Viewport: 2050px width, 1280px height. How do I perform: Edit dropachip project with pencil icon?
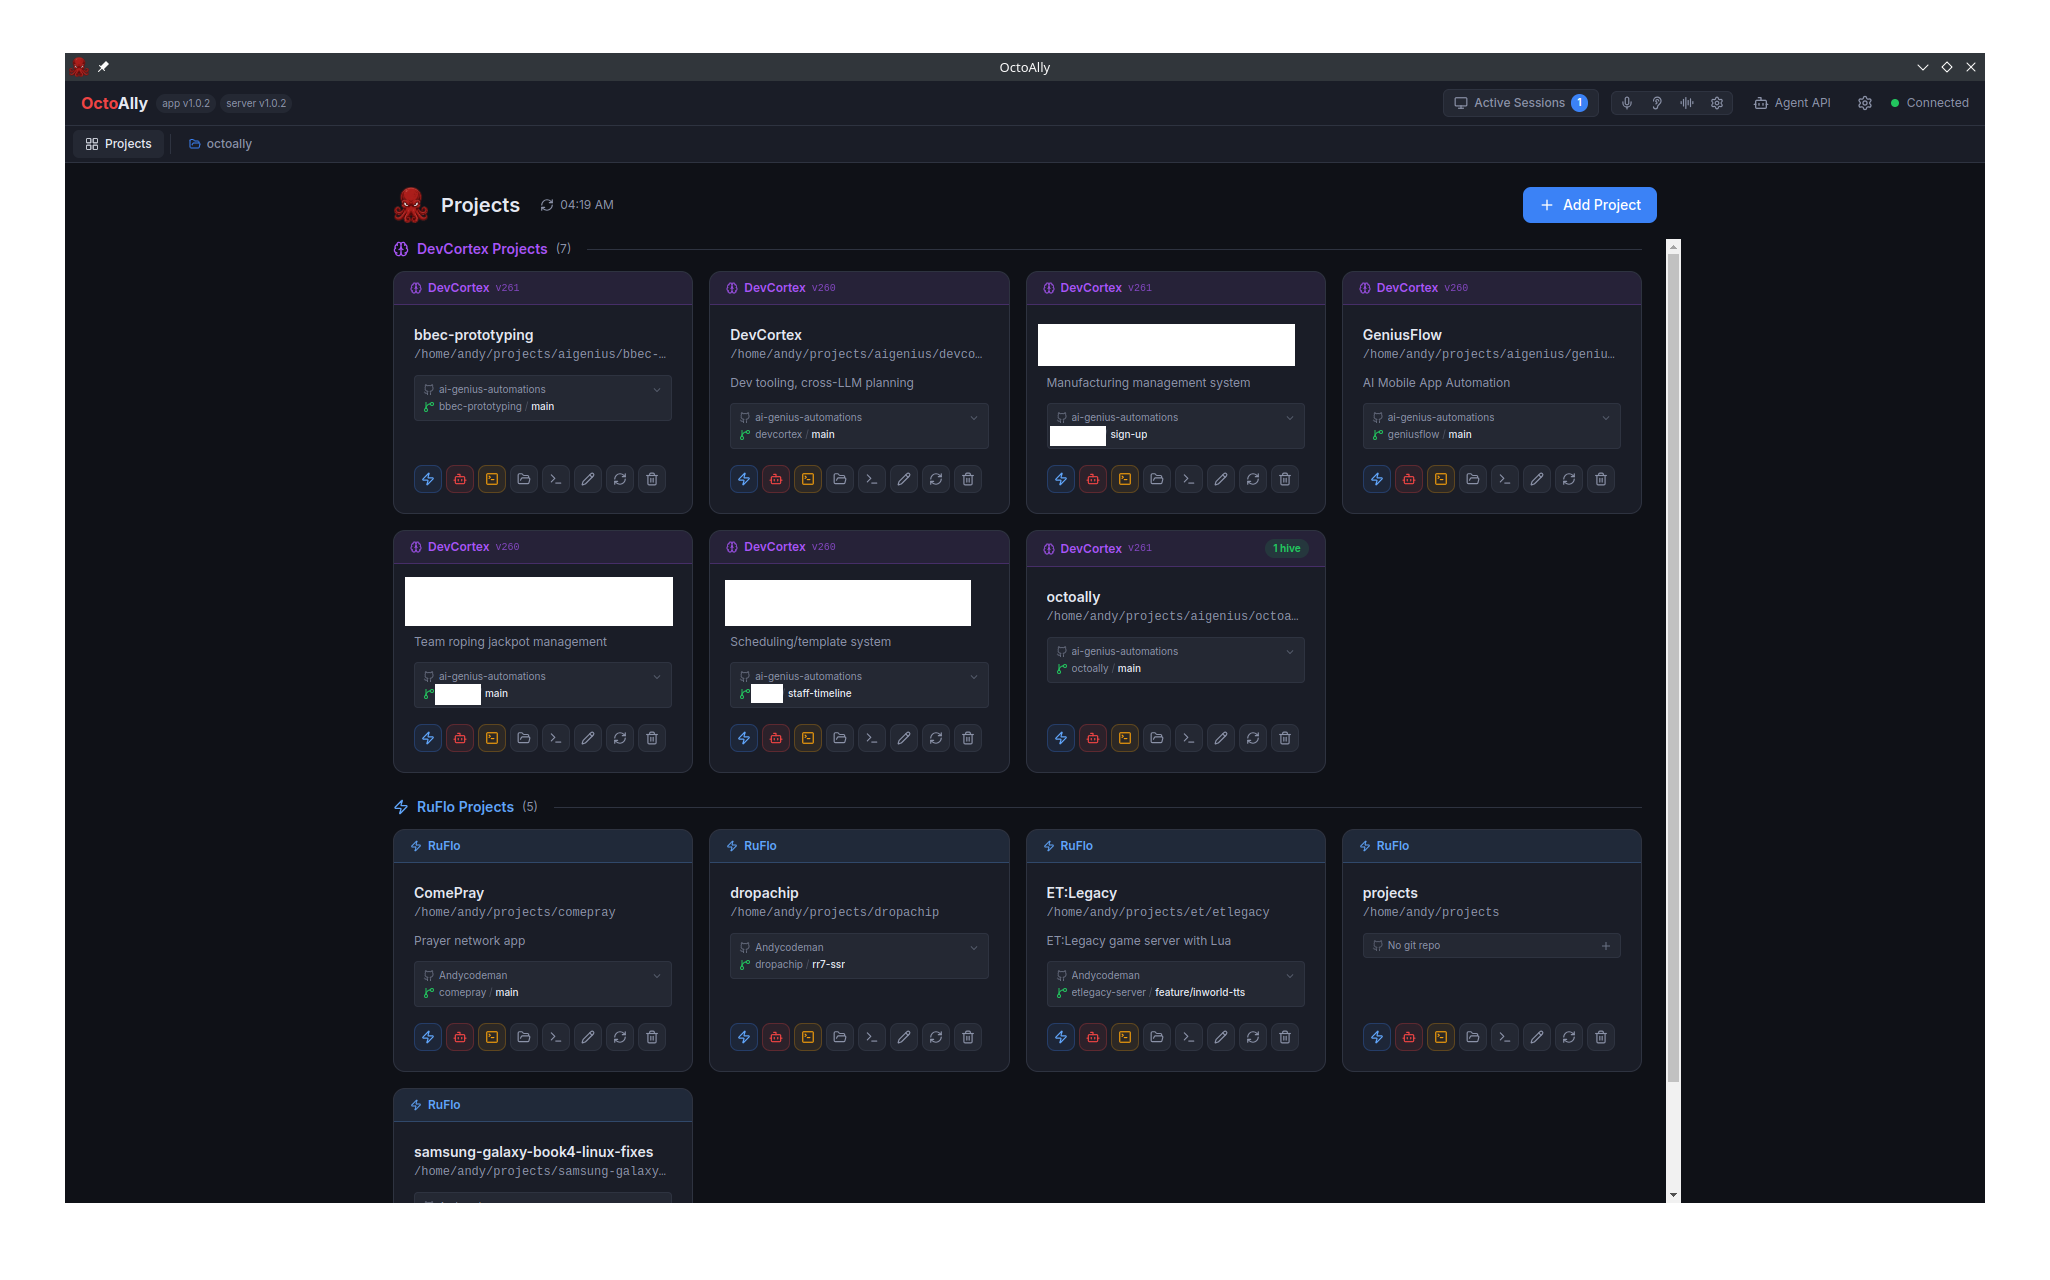click(x=904, y=1037)
